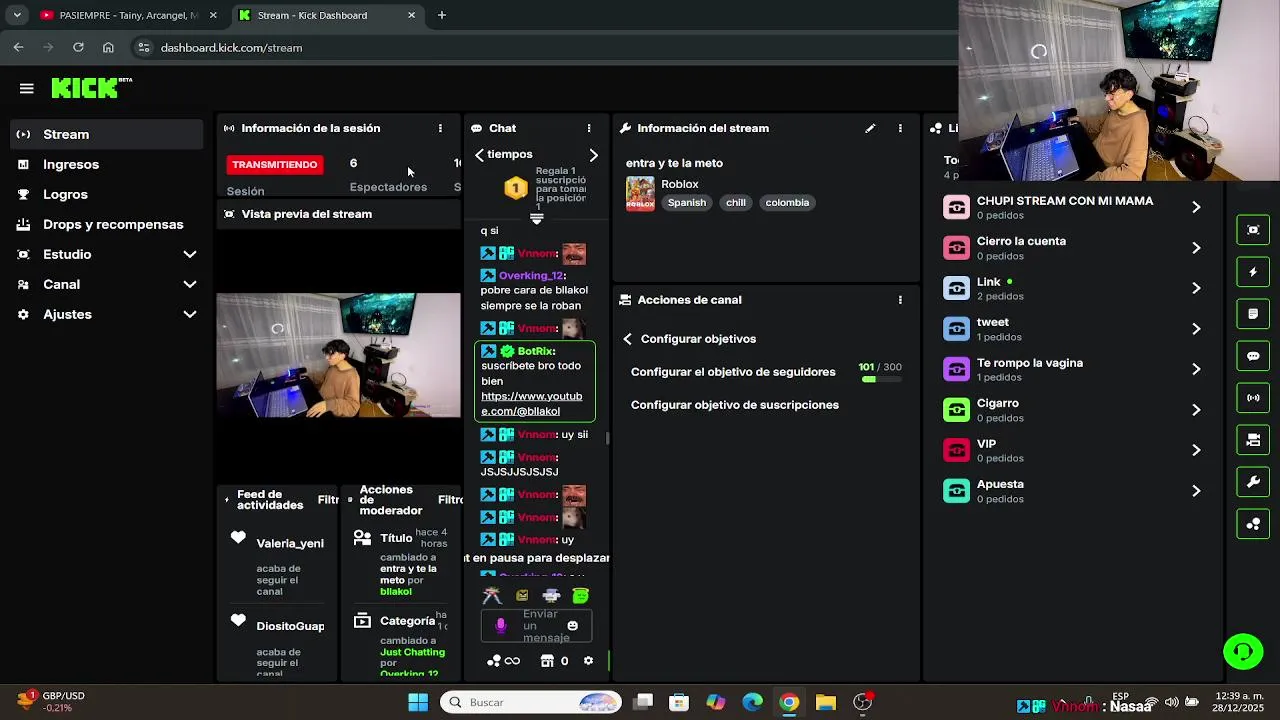Go to previous chat leaderboard with left arrow
Screen dimensions: 1280x720
480,155
